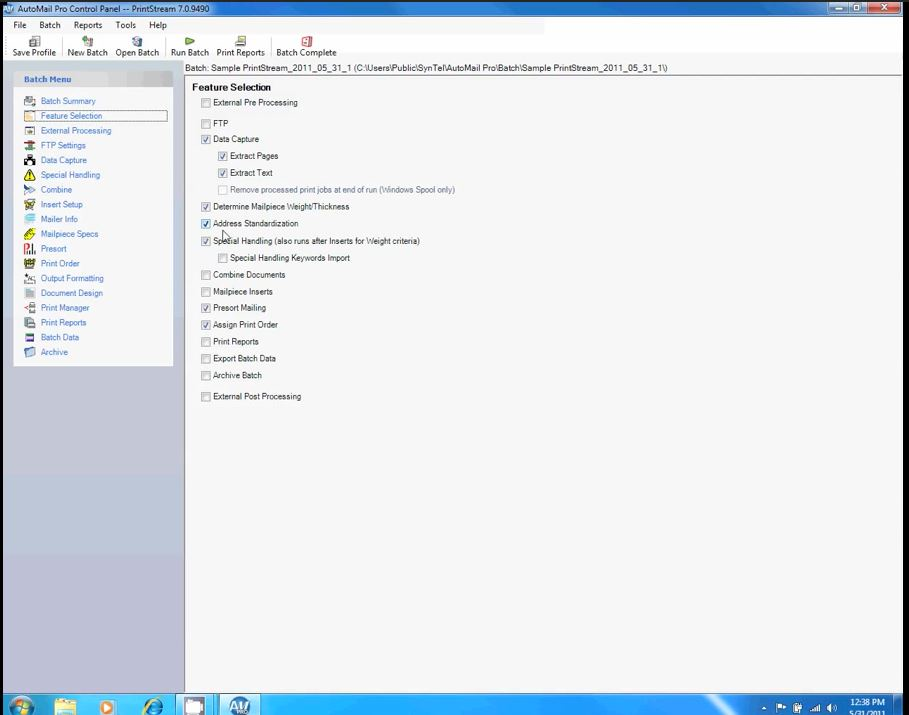The image size is (909, 715).
Task: Open the Tools menu
Action: [124, 24]
